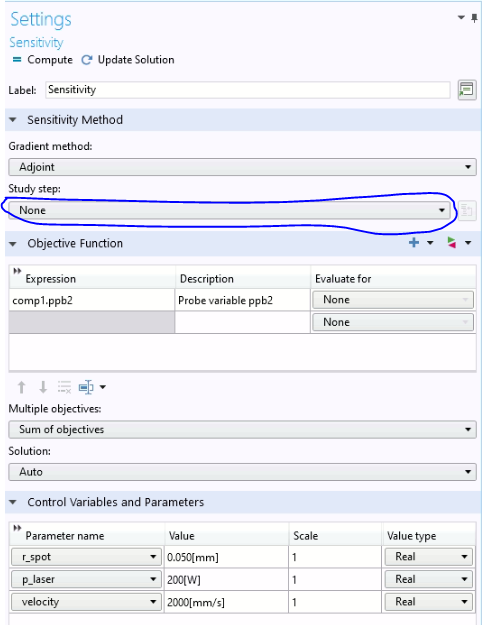Open the Solution Auto dropdown
The height and width of the screenshot is (625, 482).
242,472
